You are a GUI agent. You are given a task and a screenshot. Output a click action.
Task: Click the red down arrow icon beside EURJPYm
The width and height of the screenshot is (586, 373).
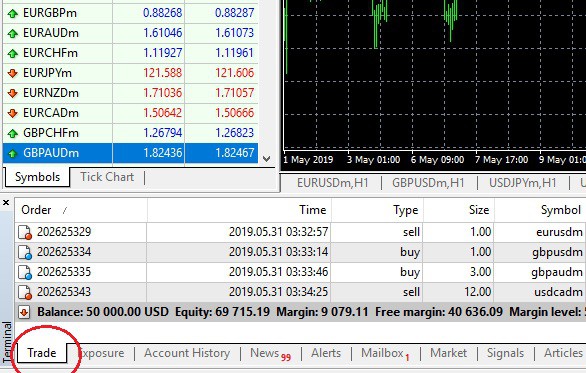pyautogui.click(x=13, y=73)
